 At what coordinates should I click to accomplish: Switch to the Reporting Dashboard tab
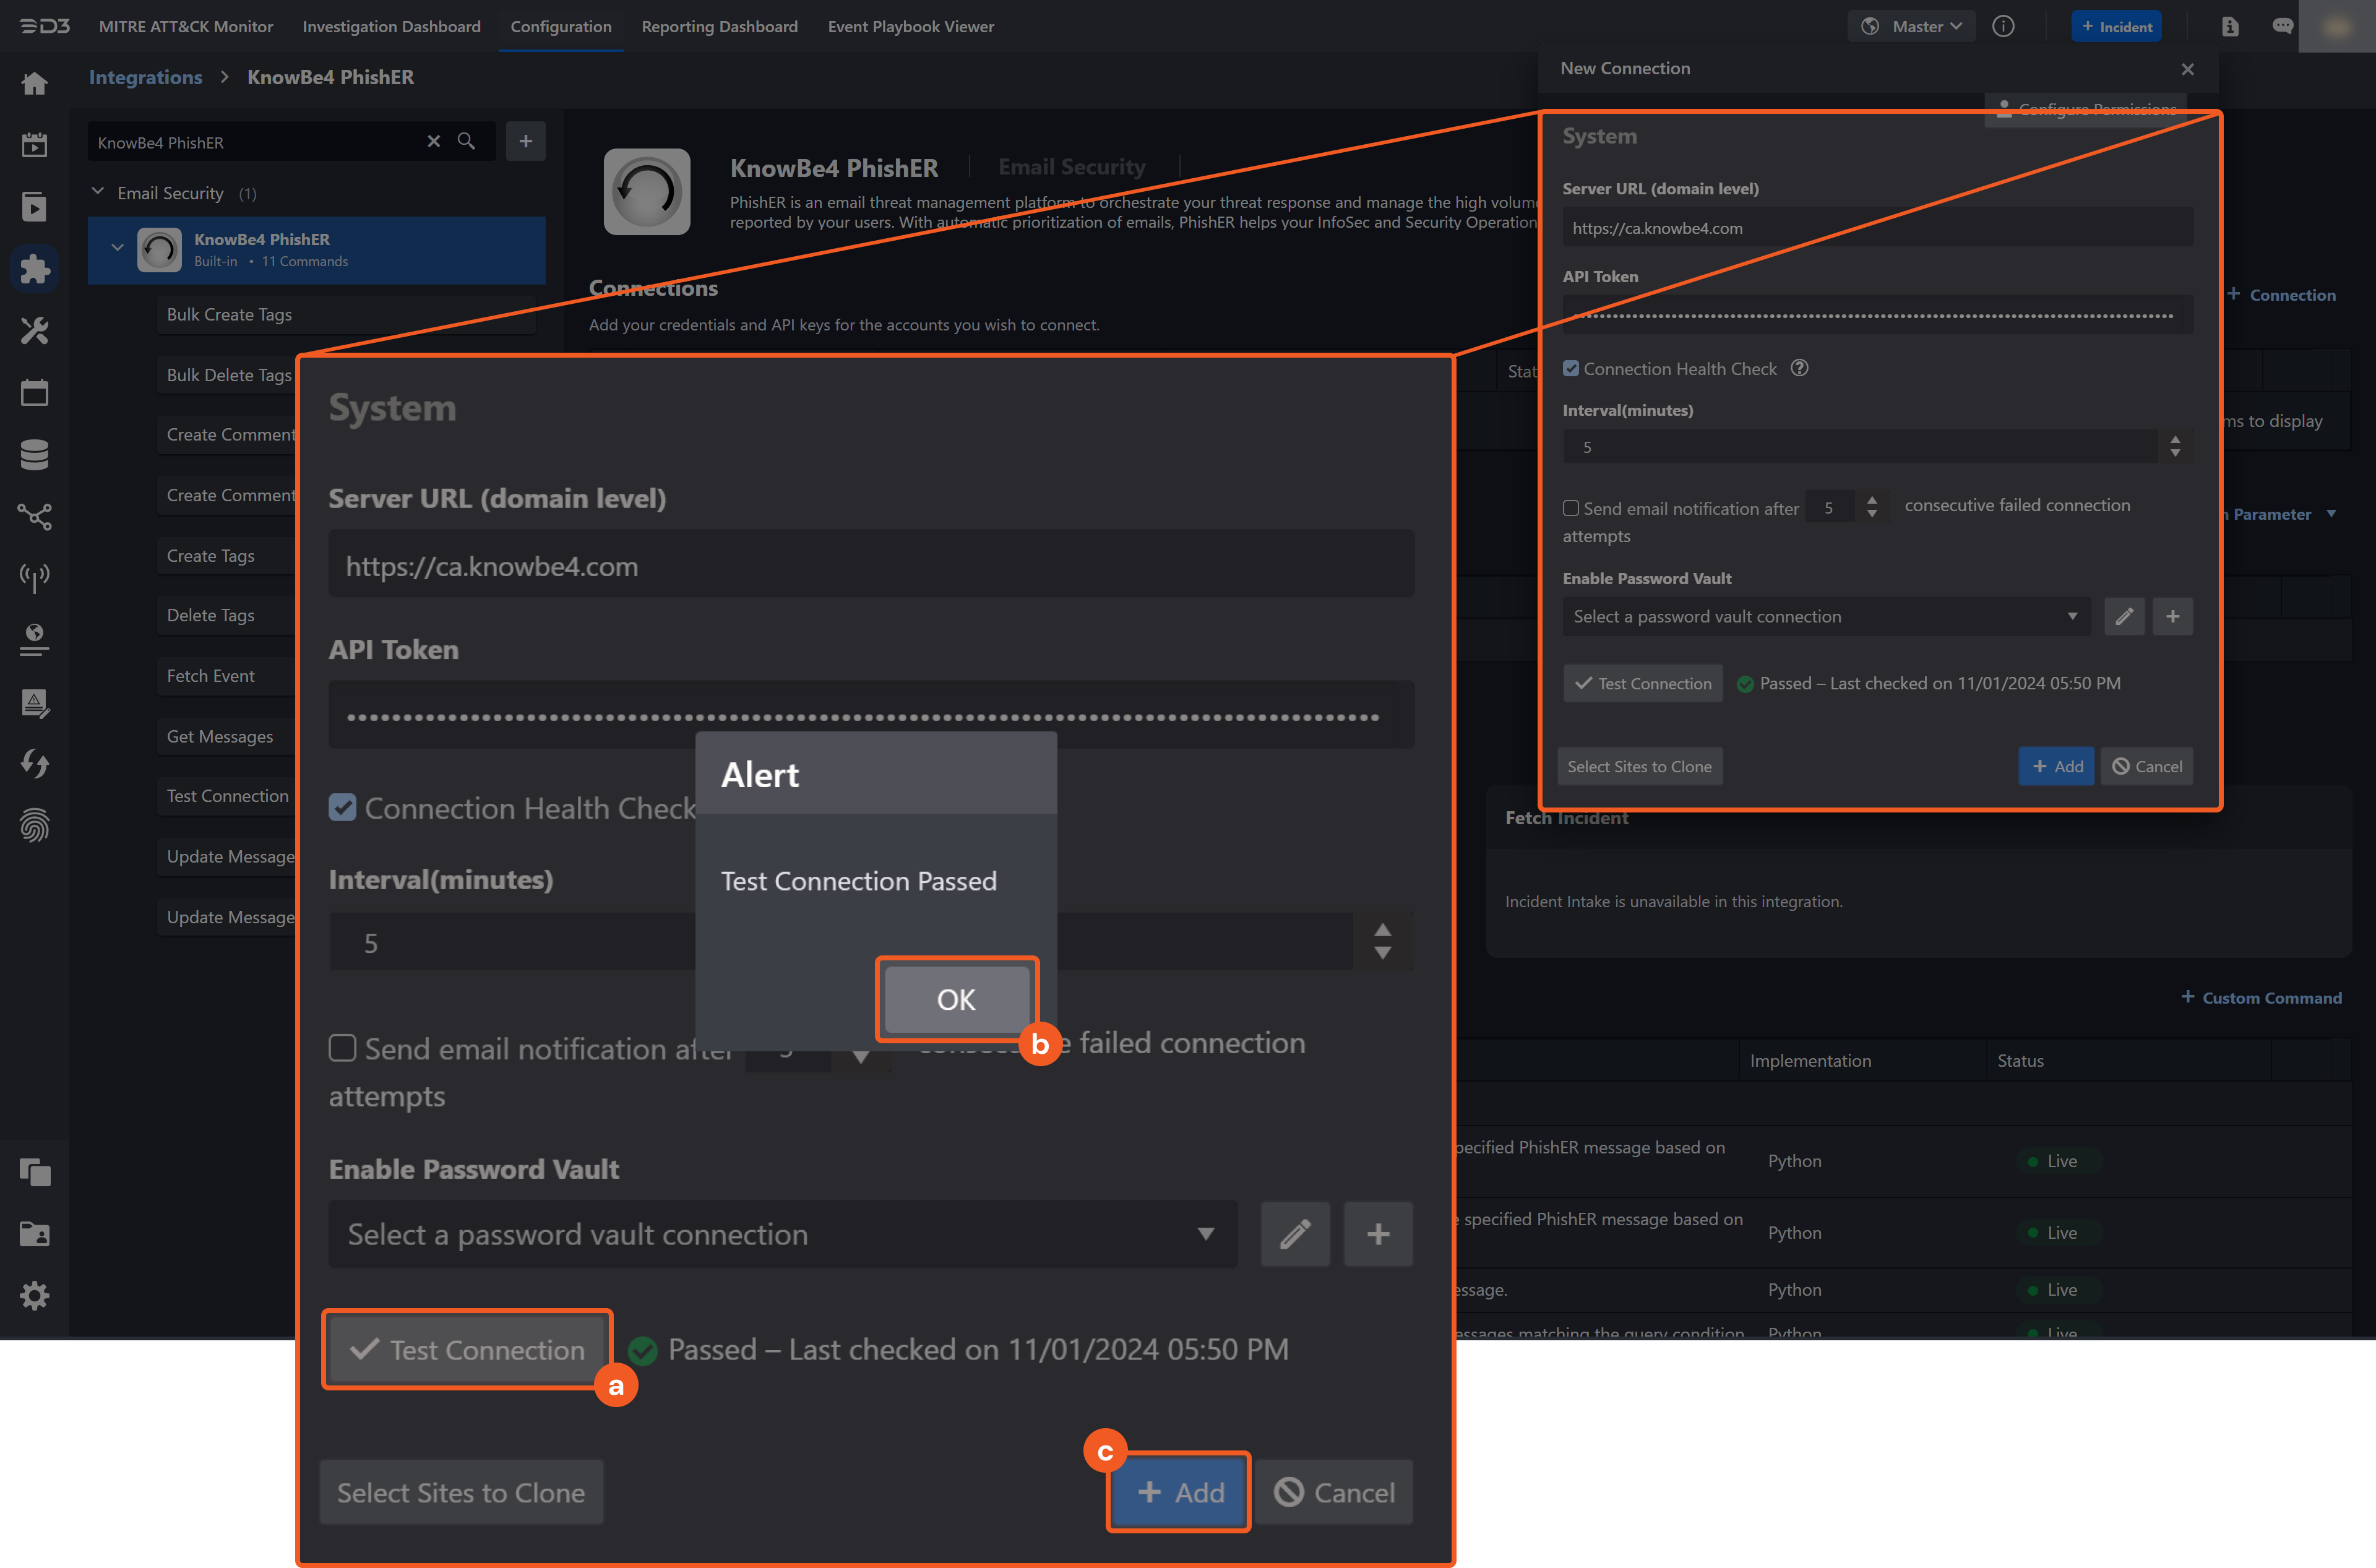(719, 27)
